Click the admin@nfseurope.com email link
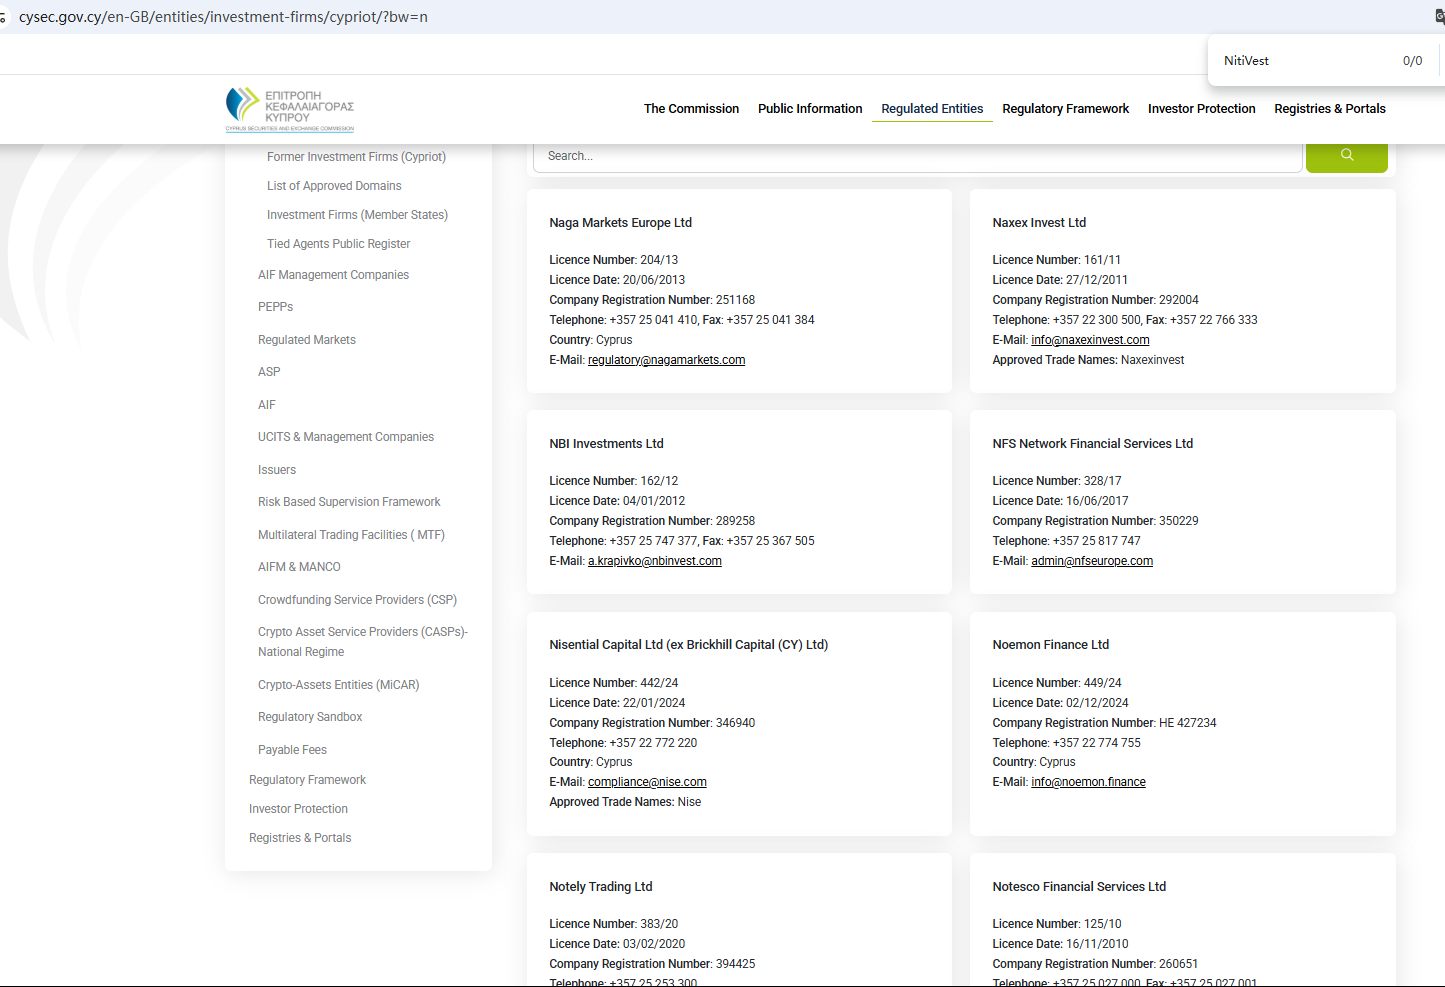 pos(1091,561)
